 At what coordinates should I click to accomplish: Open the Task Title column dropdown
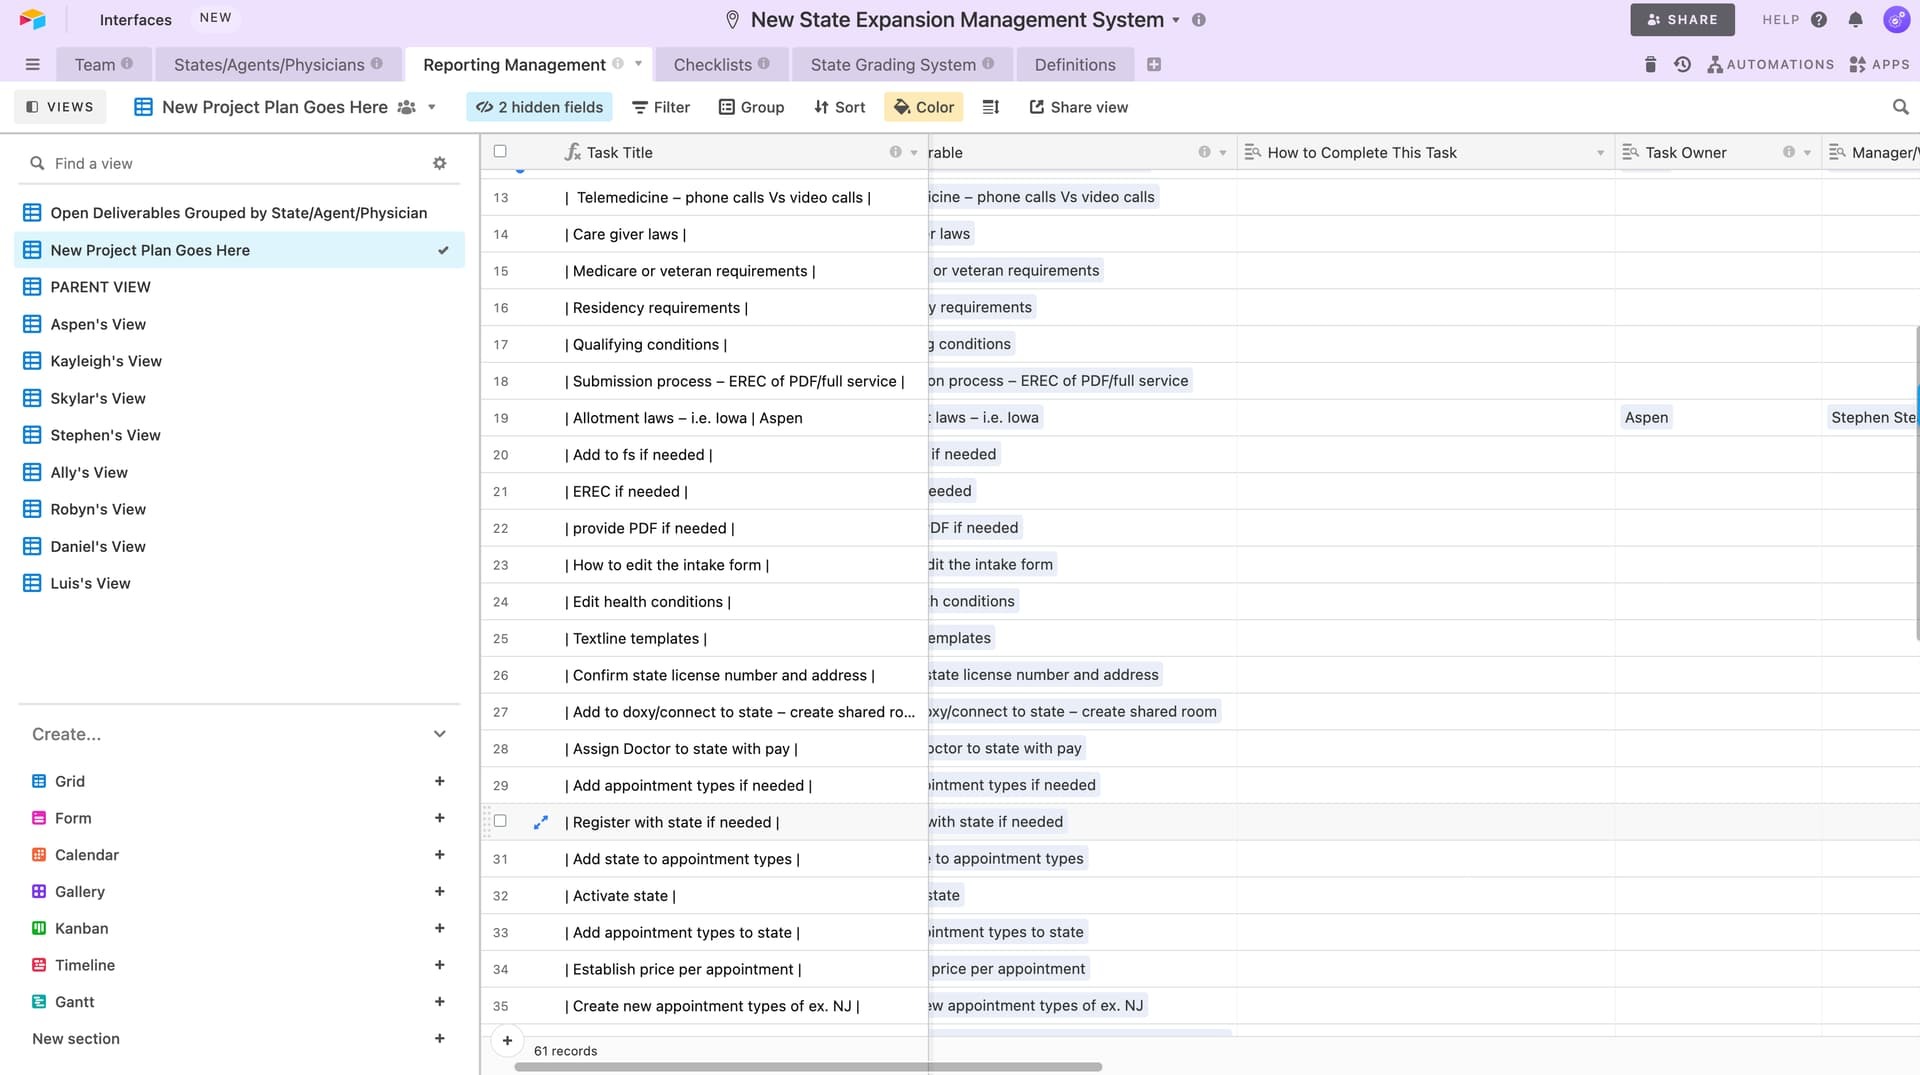pos(913,153)
